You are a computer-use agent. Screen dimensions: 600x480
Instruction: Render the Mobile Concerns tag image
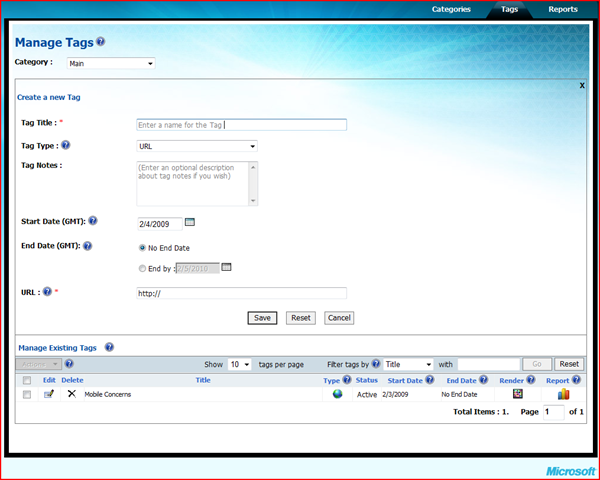[x=518, y=393]
